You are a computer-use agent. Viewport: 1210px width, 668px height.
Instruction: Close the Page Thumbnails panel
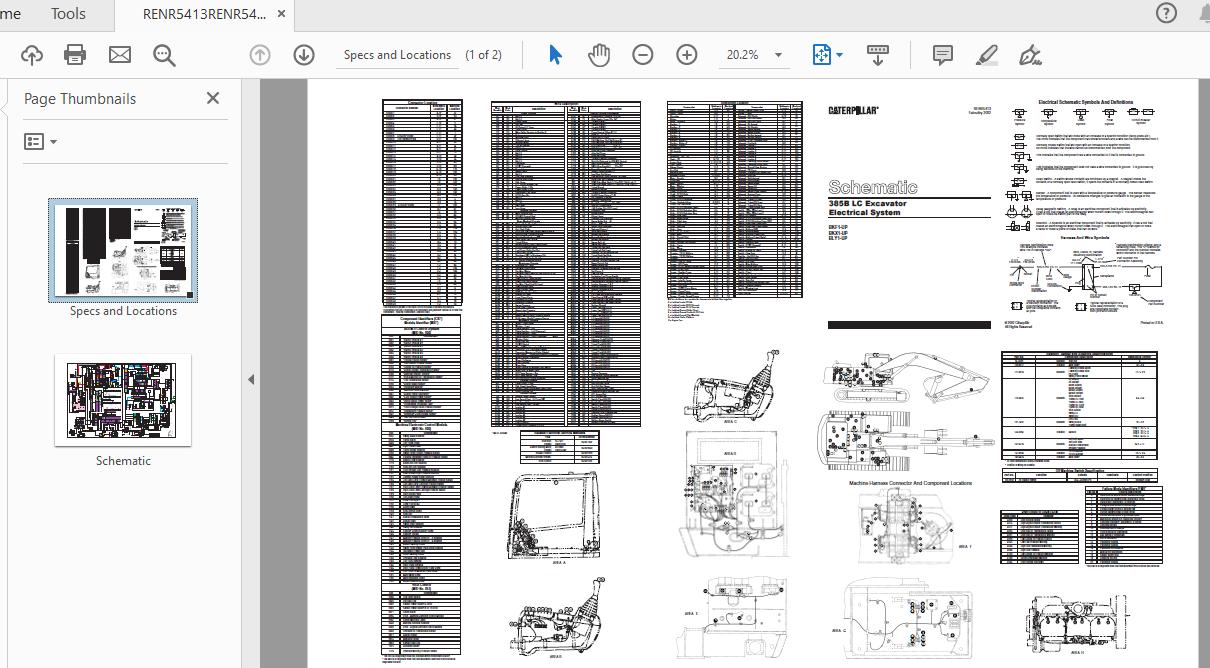click(213, 98)
